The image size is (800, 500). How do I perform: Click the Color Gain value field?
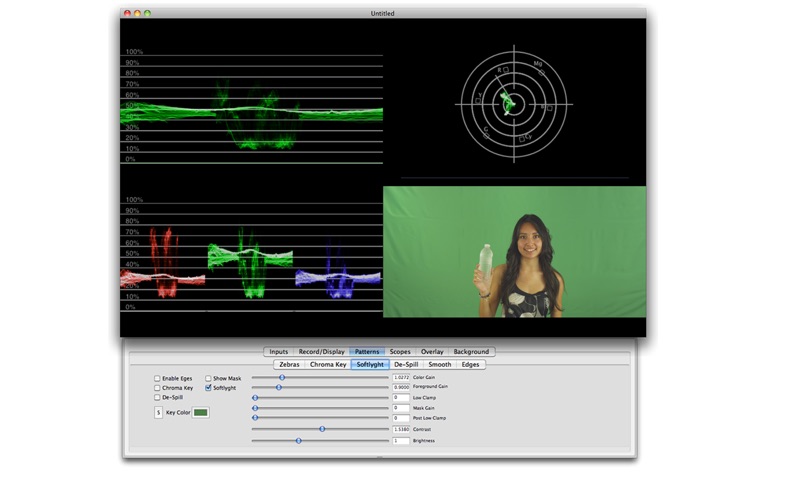click(x=401, y=377)
